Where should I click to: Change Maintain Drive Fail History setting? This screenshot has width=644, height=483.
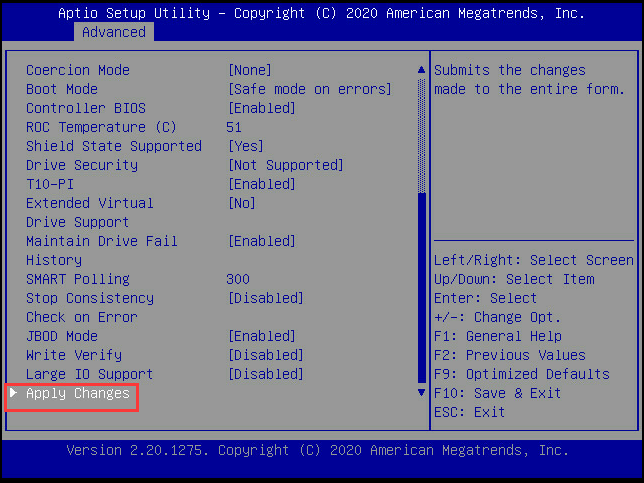tap(261, 241)
